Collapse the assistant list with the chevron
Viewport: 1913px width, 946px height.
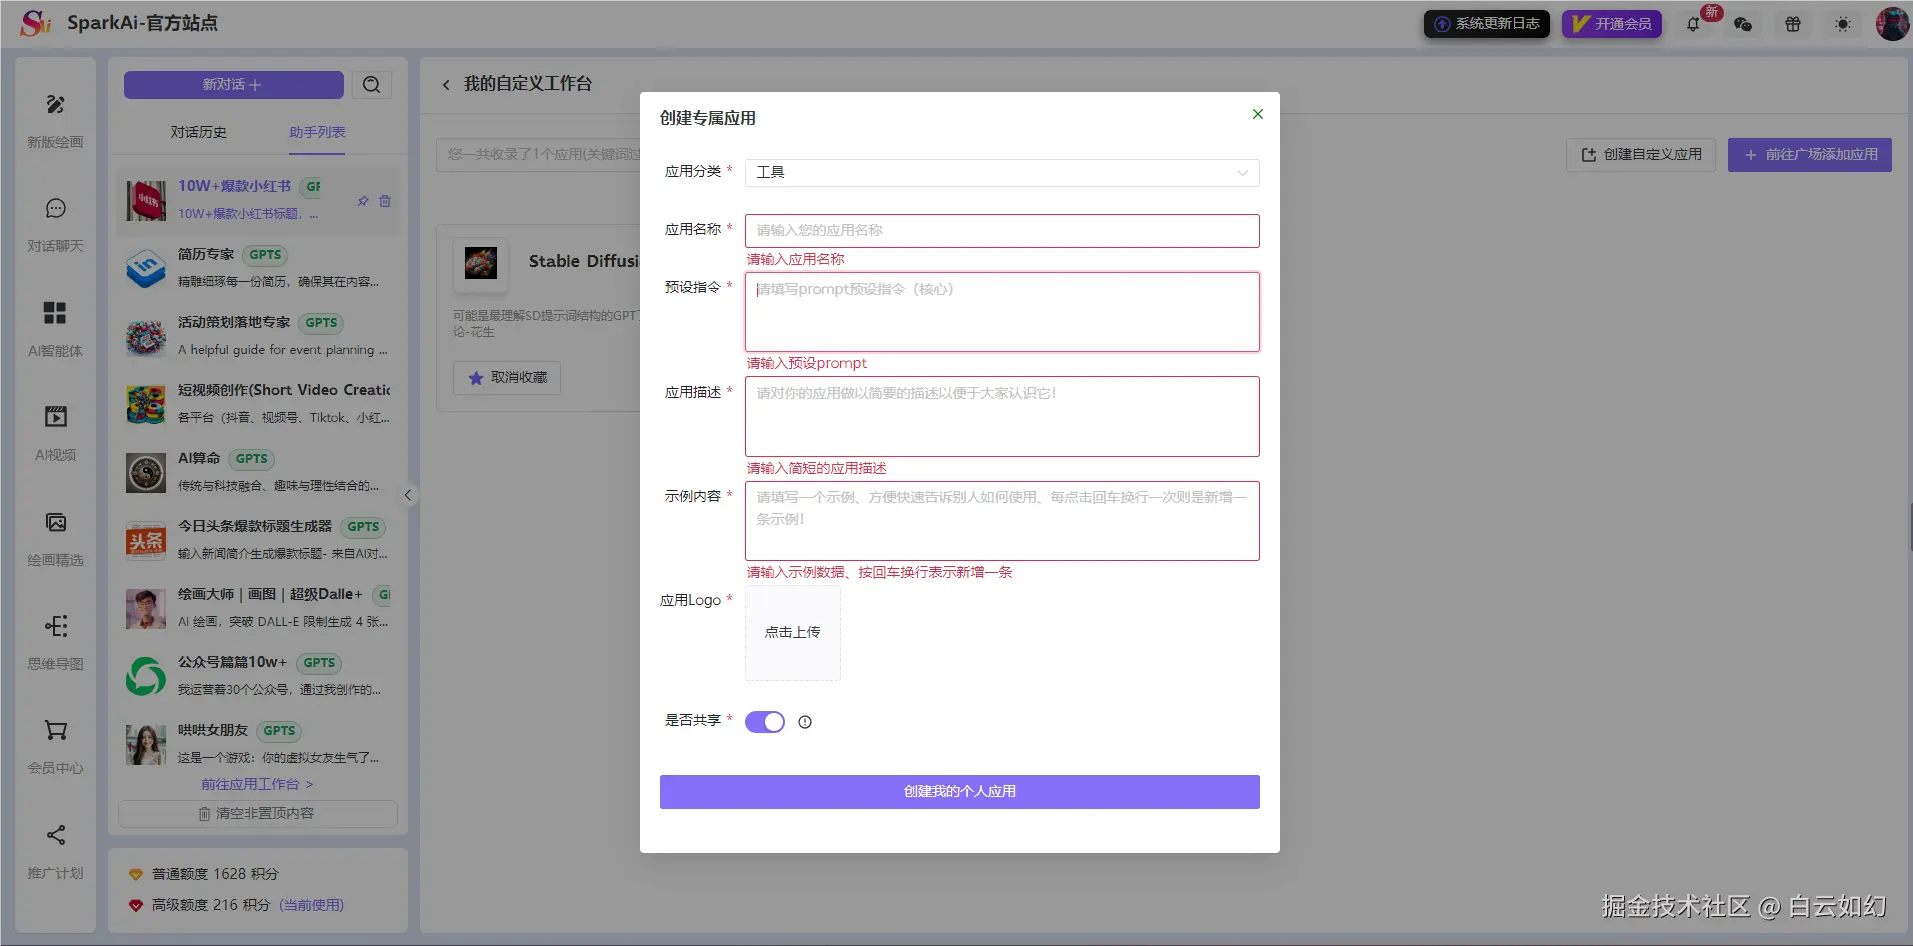(x=408, y=494)
